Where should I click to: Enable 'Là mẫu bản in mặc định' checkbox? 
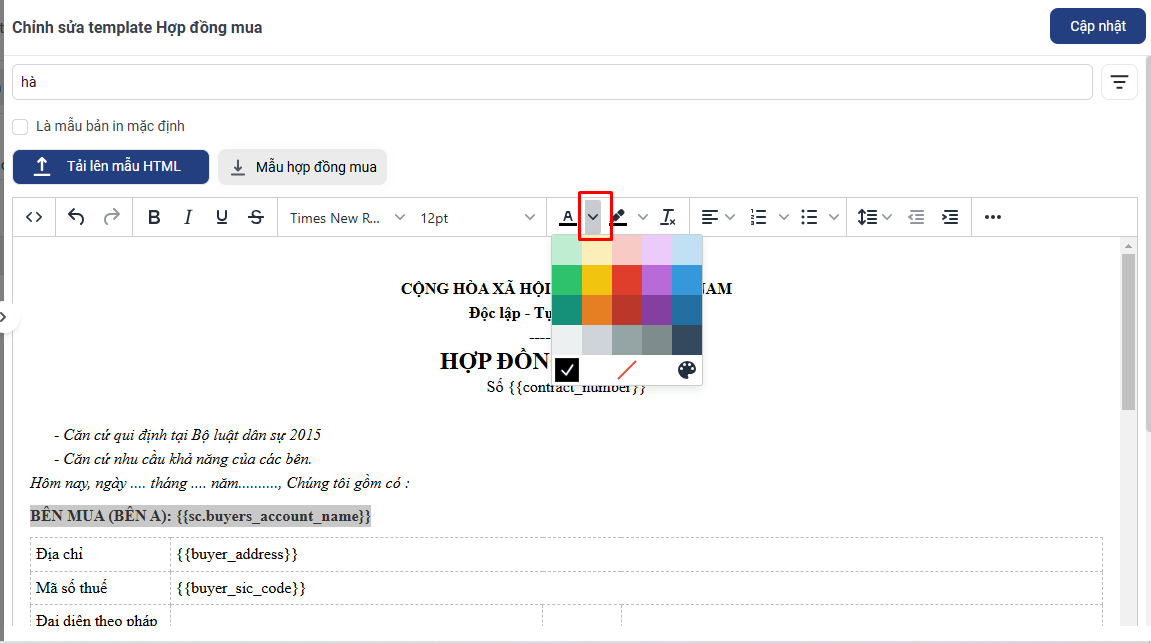point(20,127)
